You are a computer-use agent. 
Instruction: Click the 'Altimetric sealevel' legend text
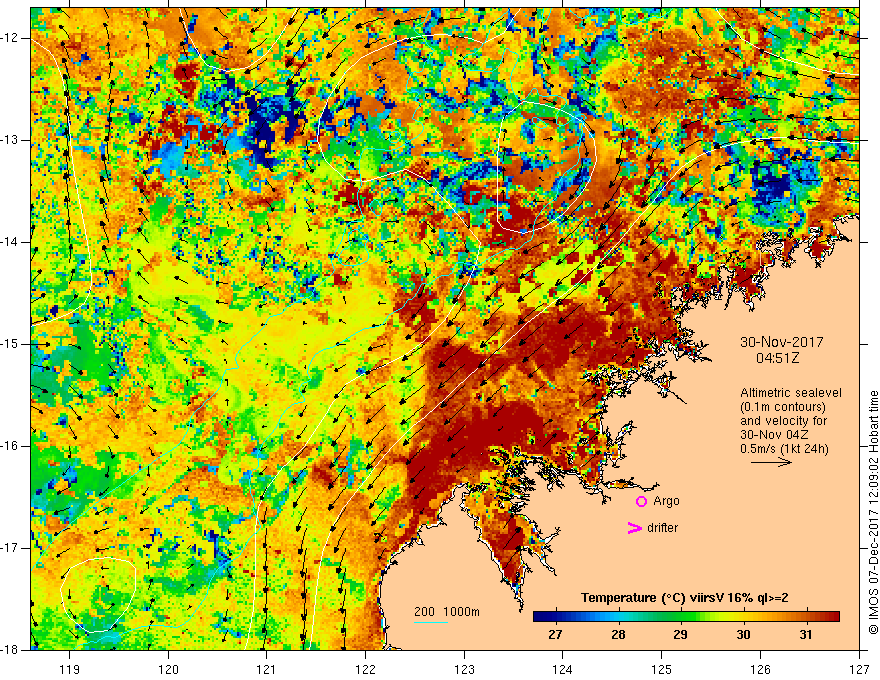pos(790,393)
